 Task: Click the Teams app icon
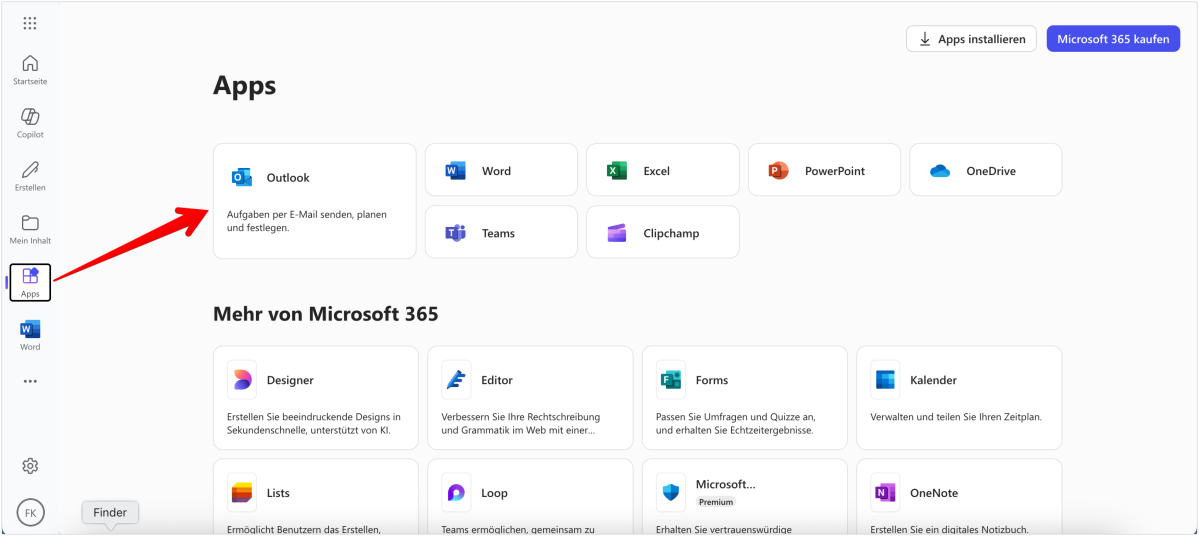(x=456, y=232)
